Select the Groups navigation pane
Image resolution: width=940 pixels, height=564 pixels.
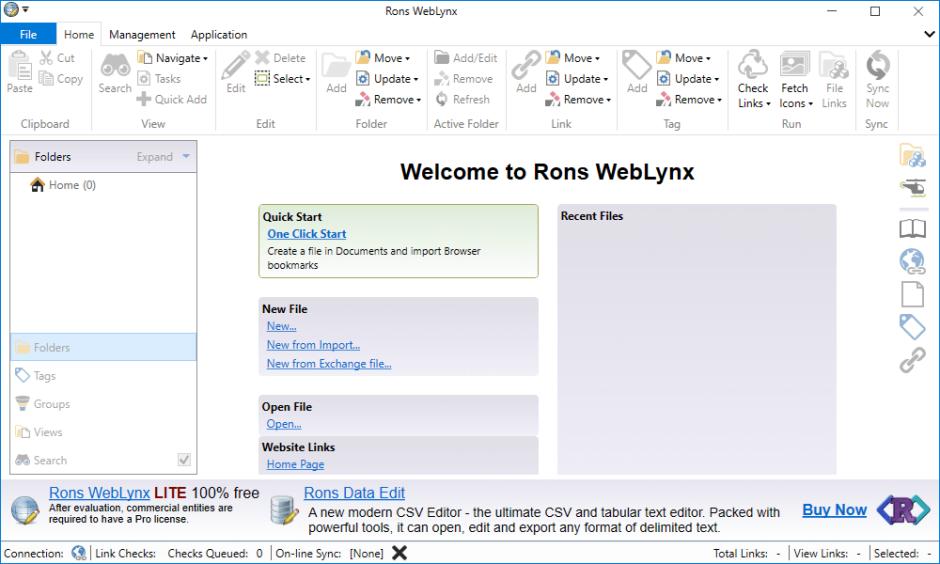click(103, 403)
